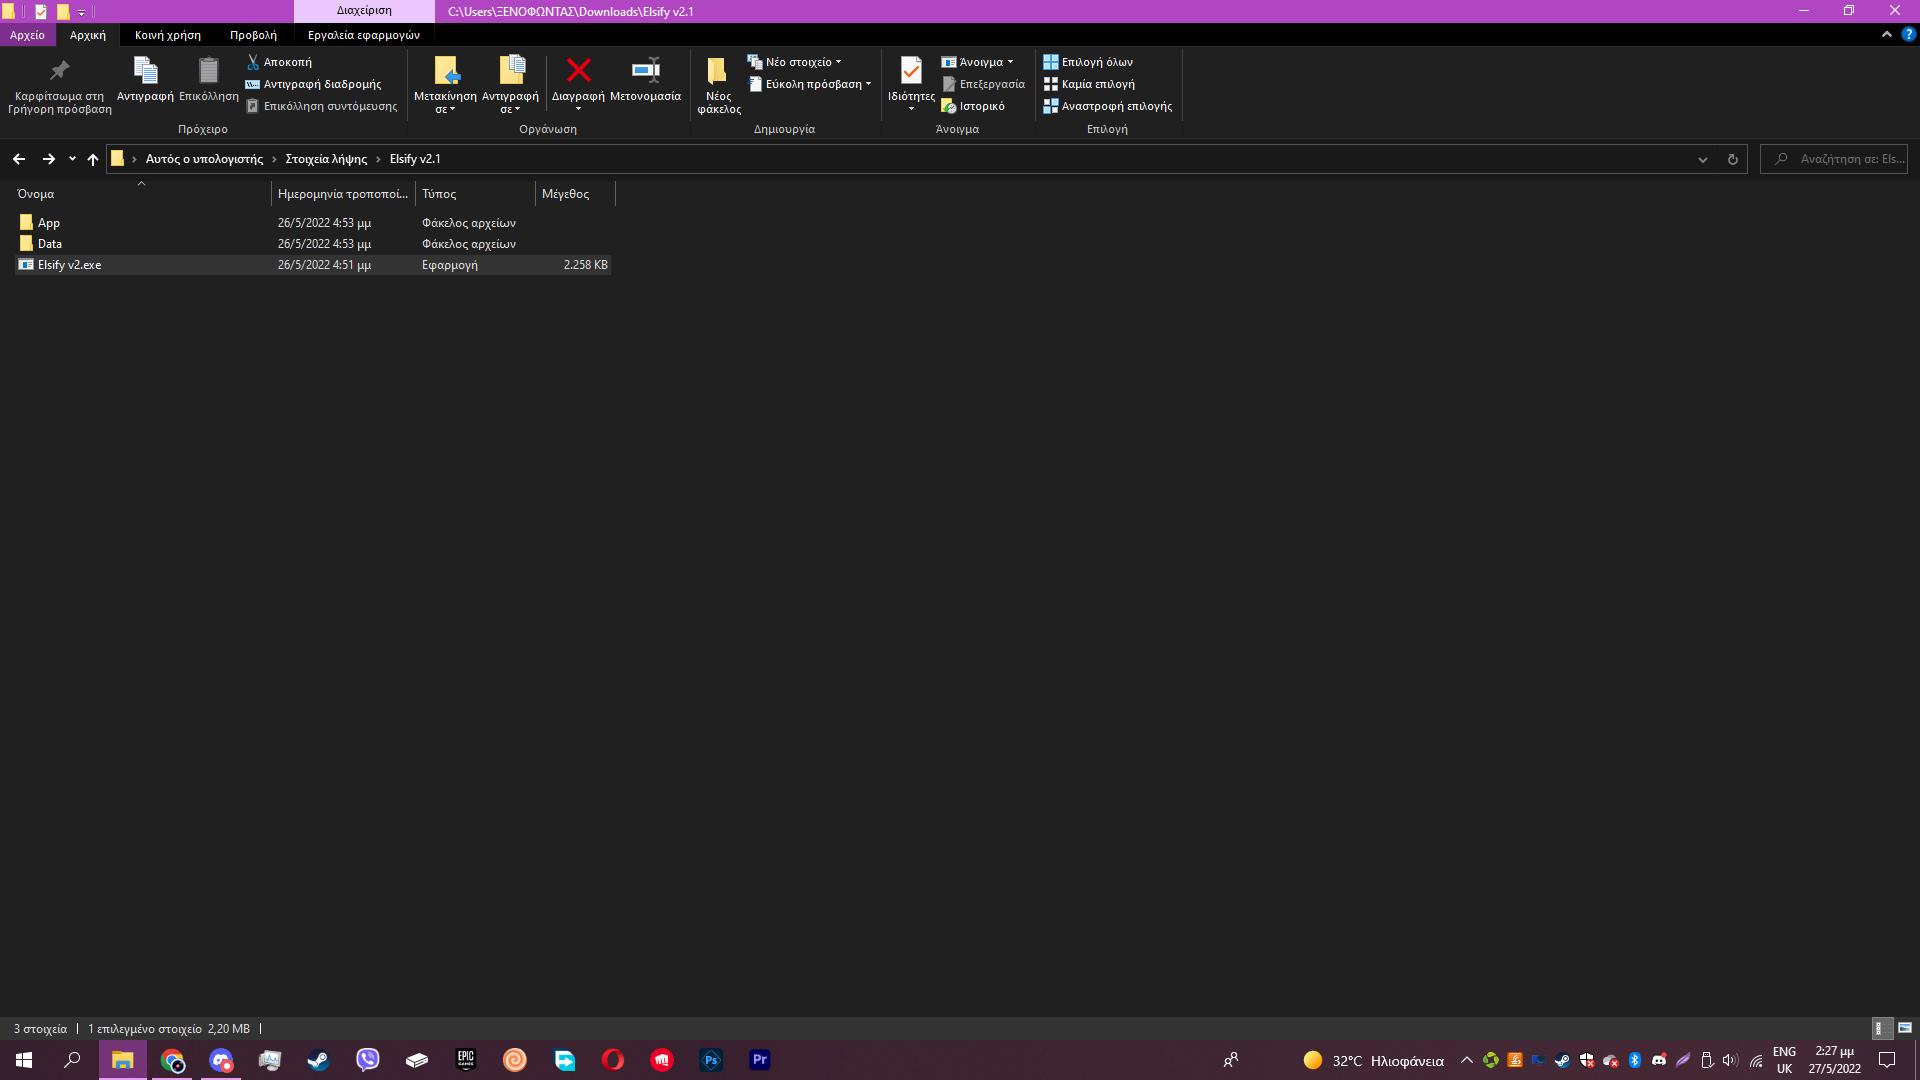Click the red Delete (Διαγραφή) icon
This screenshot has height=1080, width=1920.
coord(578,71)
